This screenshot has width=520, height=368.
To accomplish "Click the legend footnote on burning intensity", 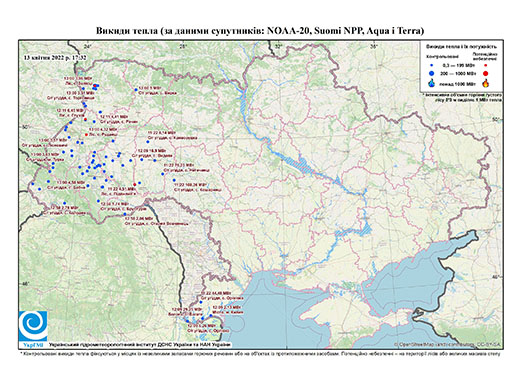I will point(462,98).
